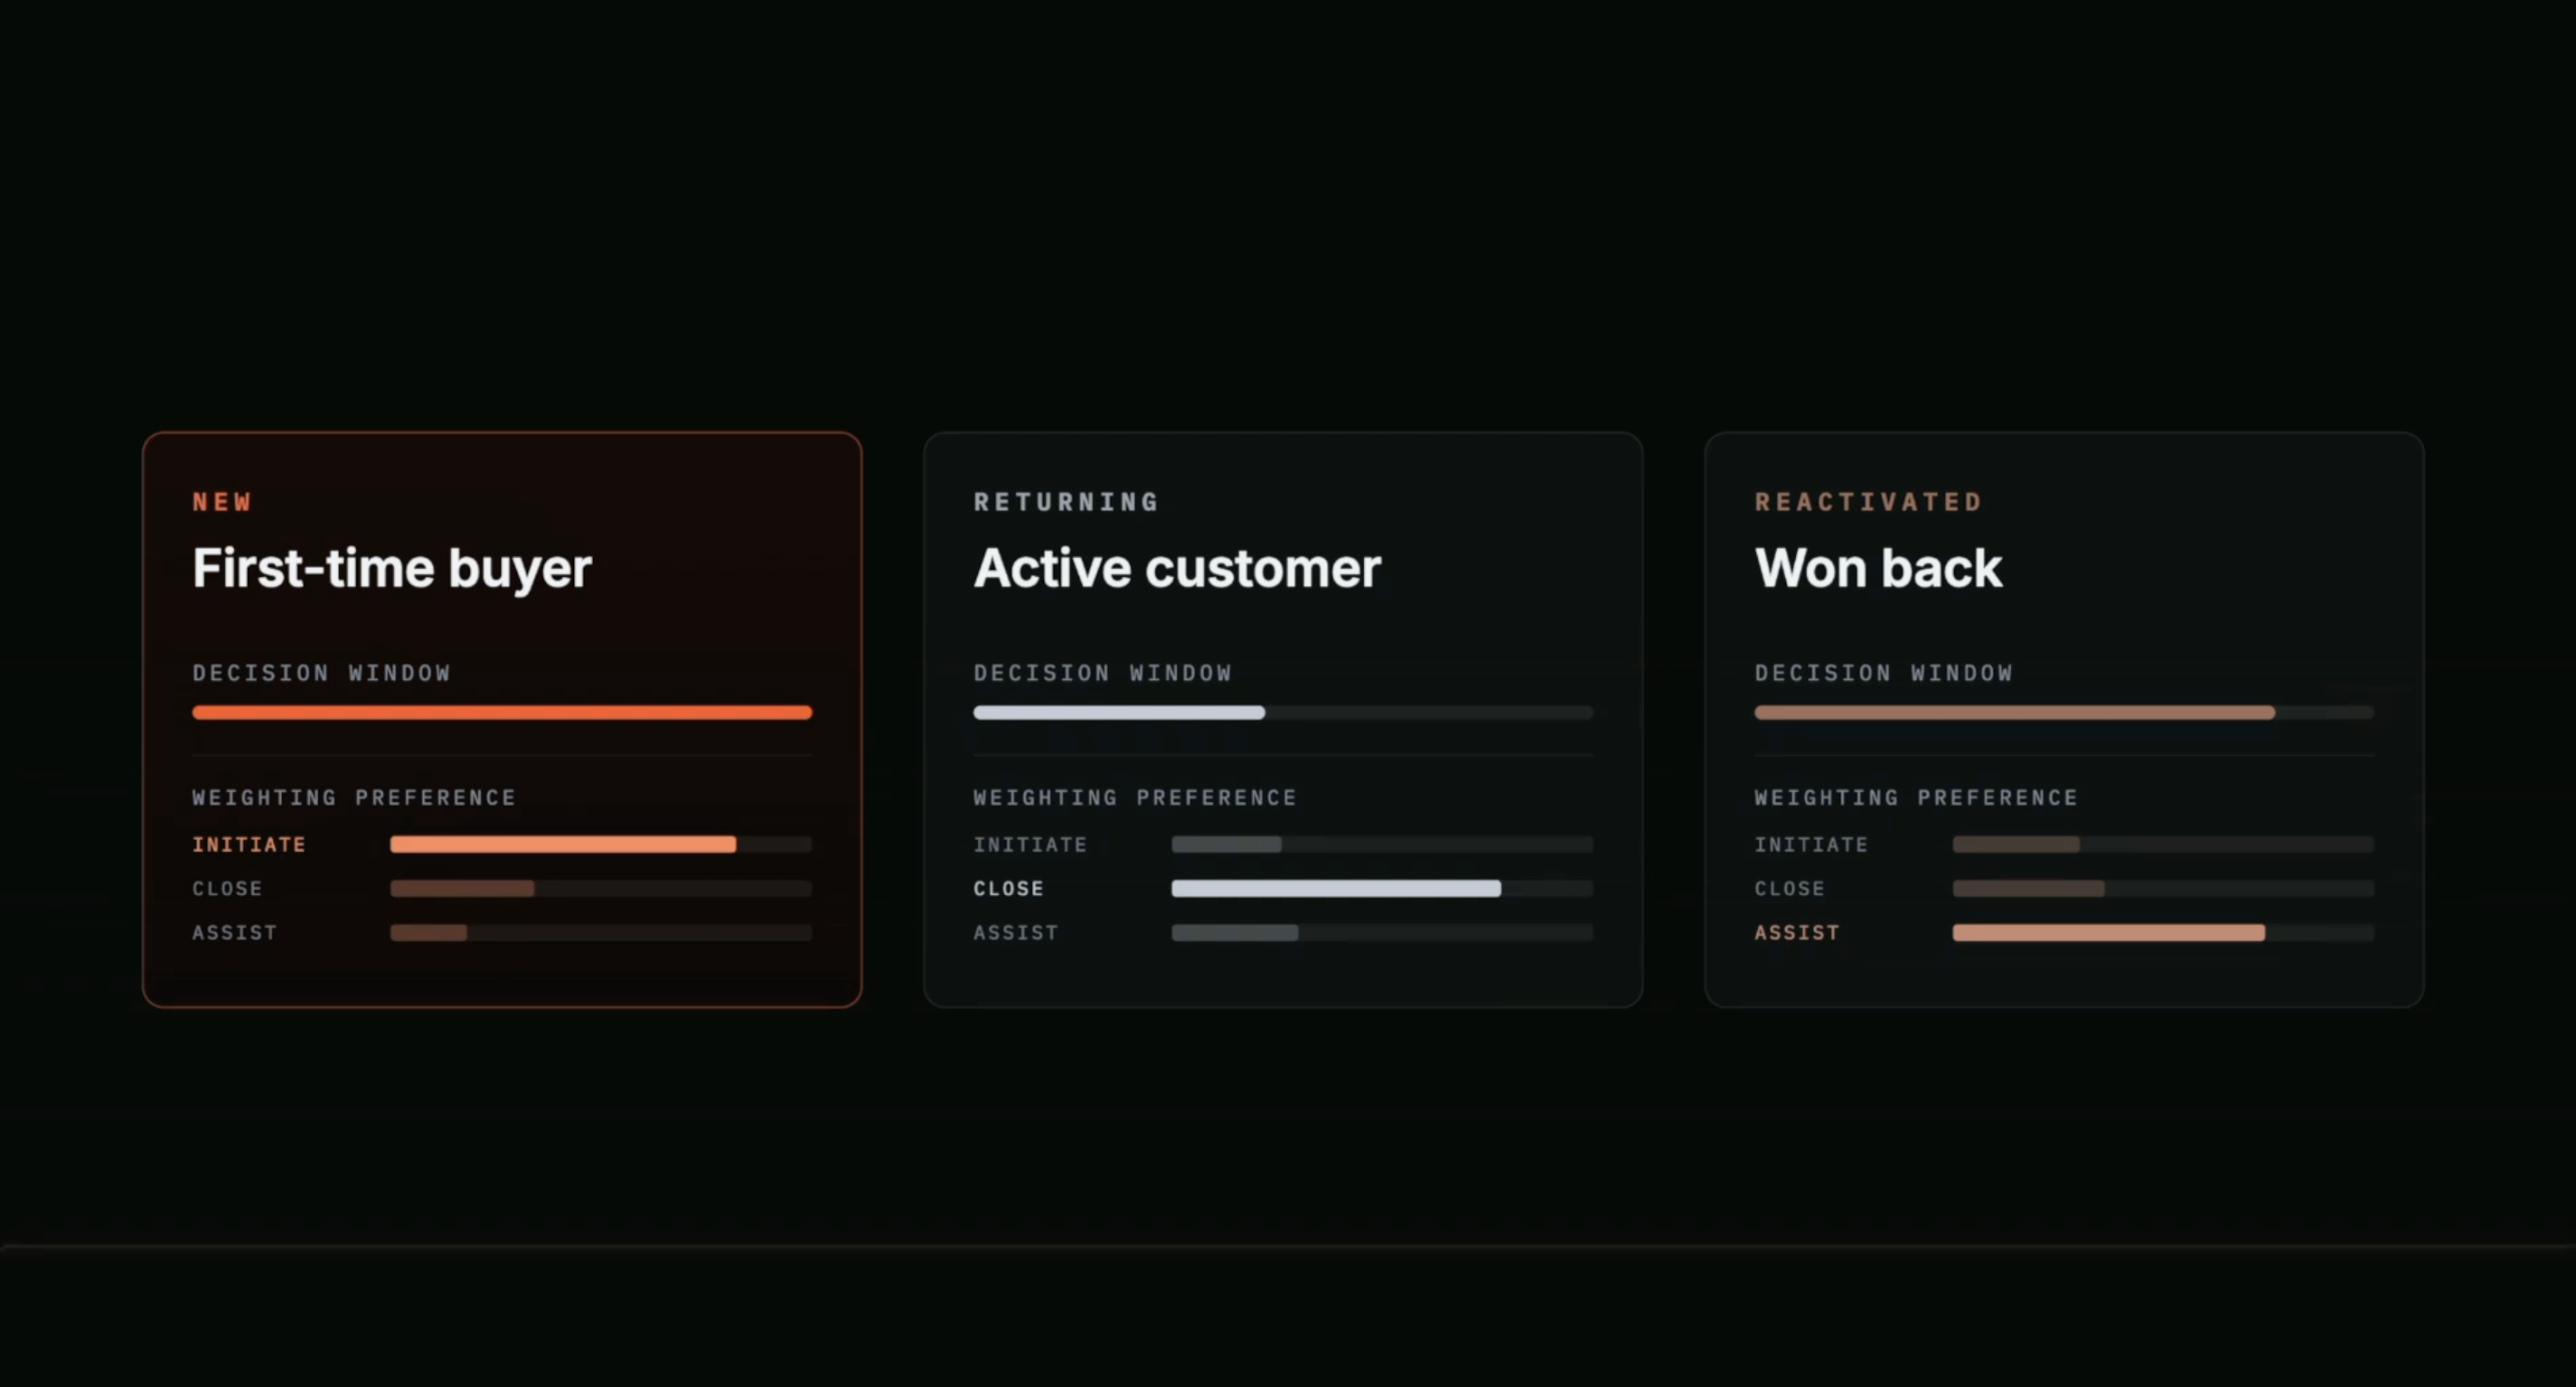The width and height of the screenshot is (2576, 1387).
Task: Click ASSIST label in Active customer card
Action: click(x=1016, y=933)
